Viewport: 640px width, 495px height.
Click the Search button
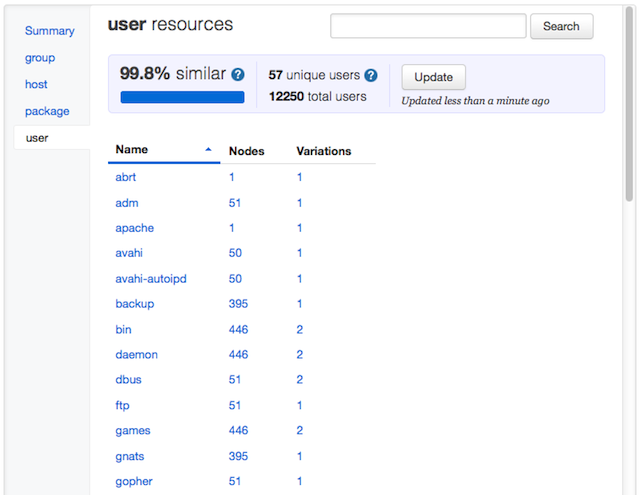[561, 27]
